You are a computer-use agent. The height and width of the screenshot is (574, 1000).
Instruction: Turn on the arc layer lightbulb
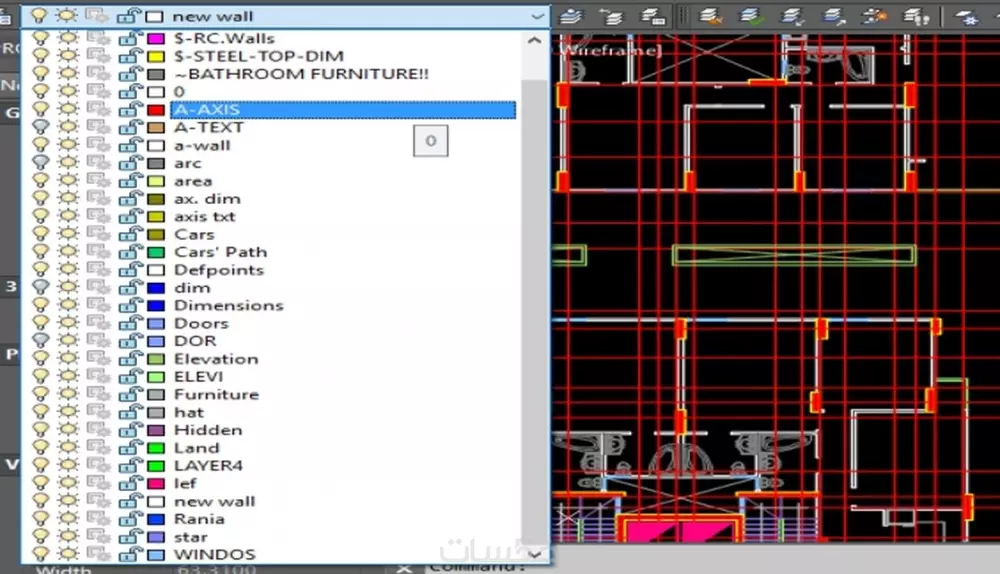40,163
